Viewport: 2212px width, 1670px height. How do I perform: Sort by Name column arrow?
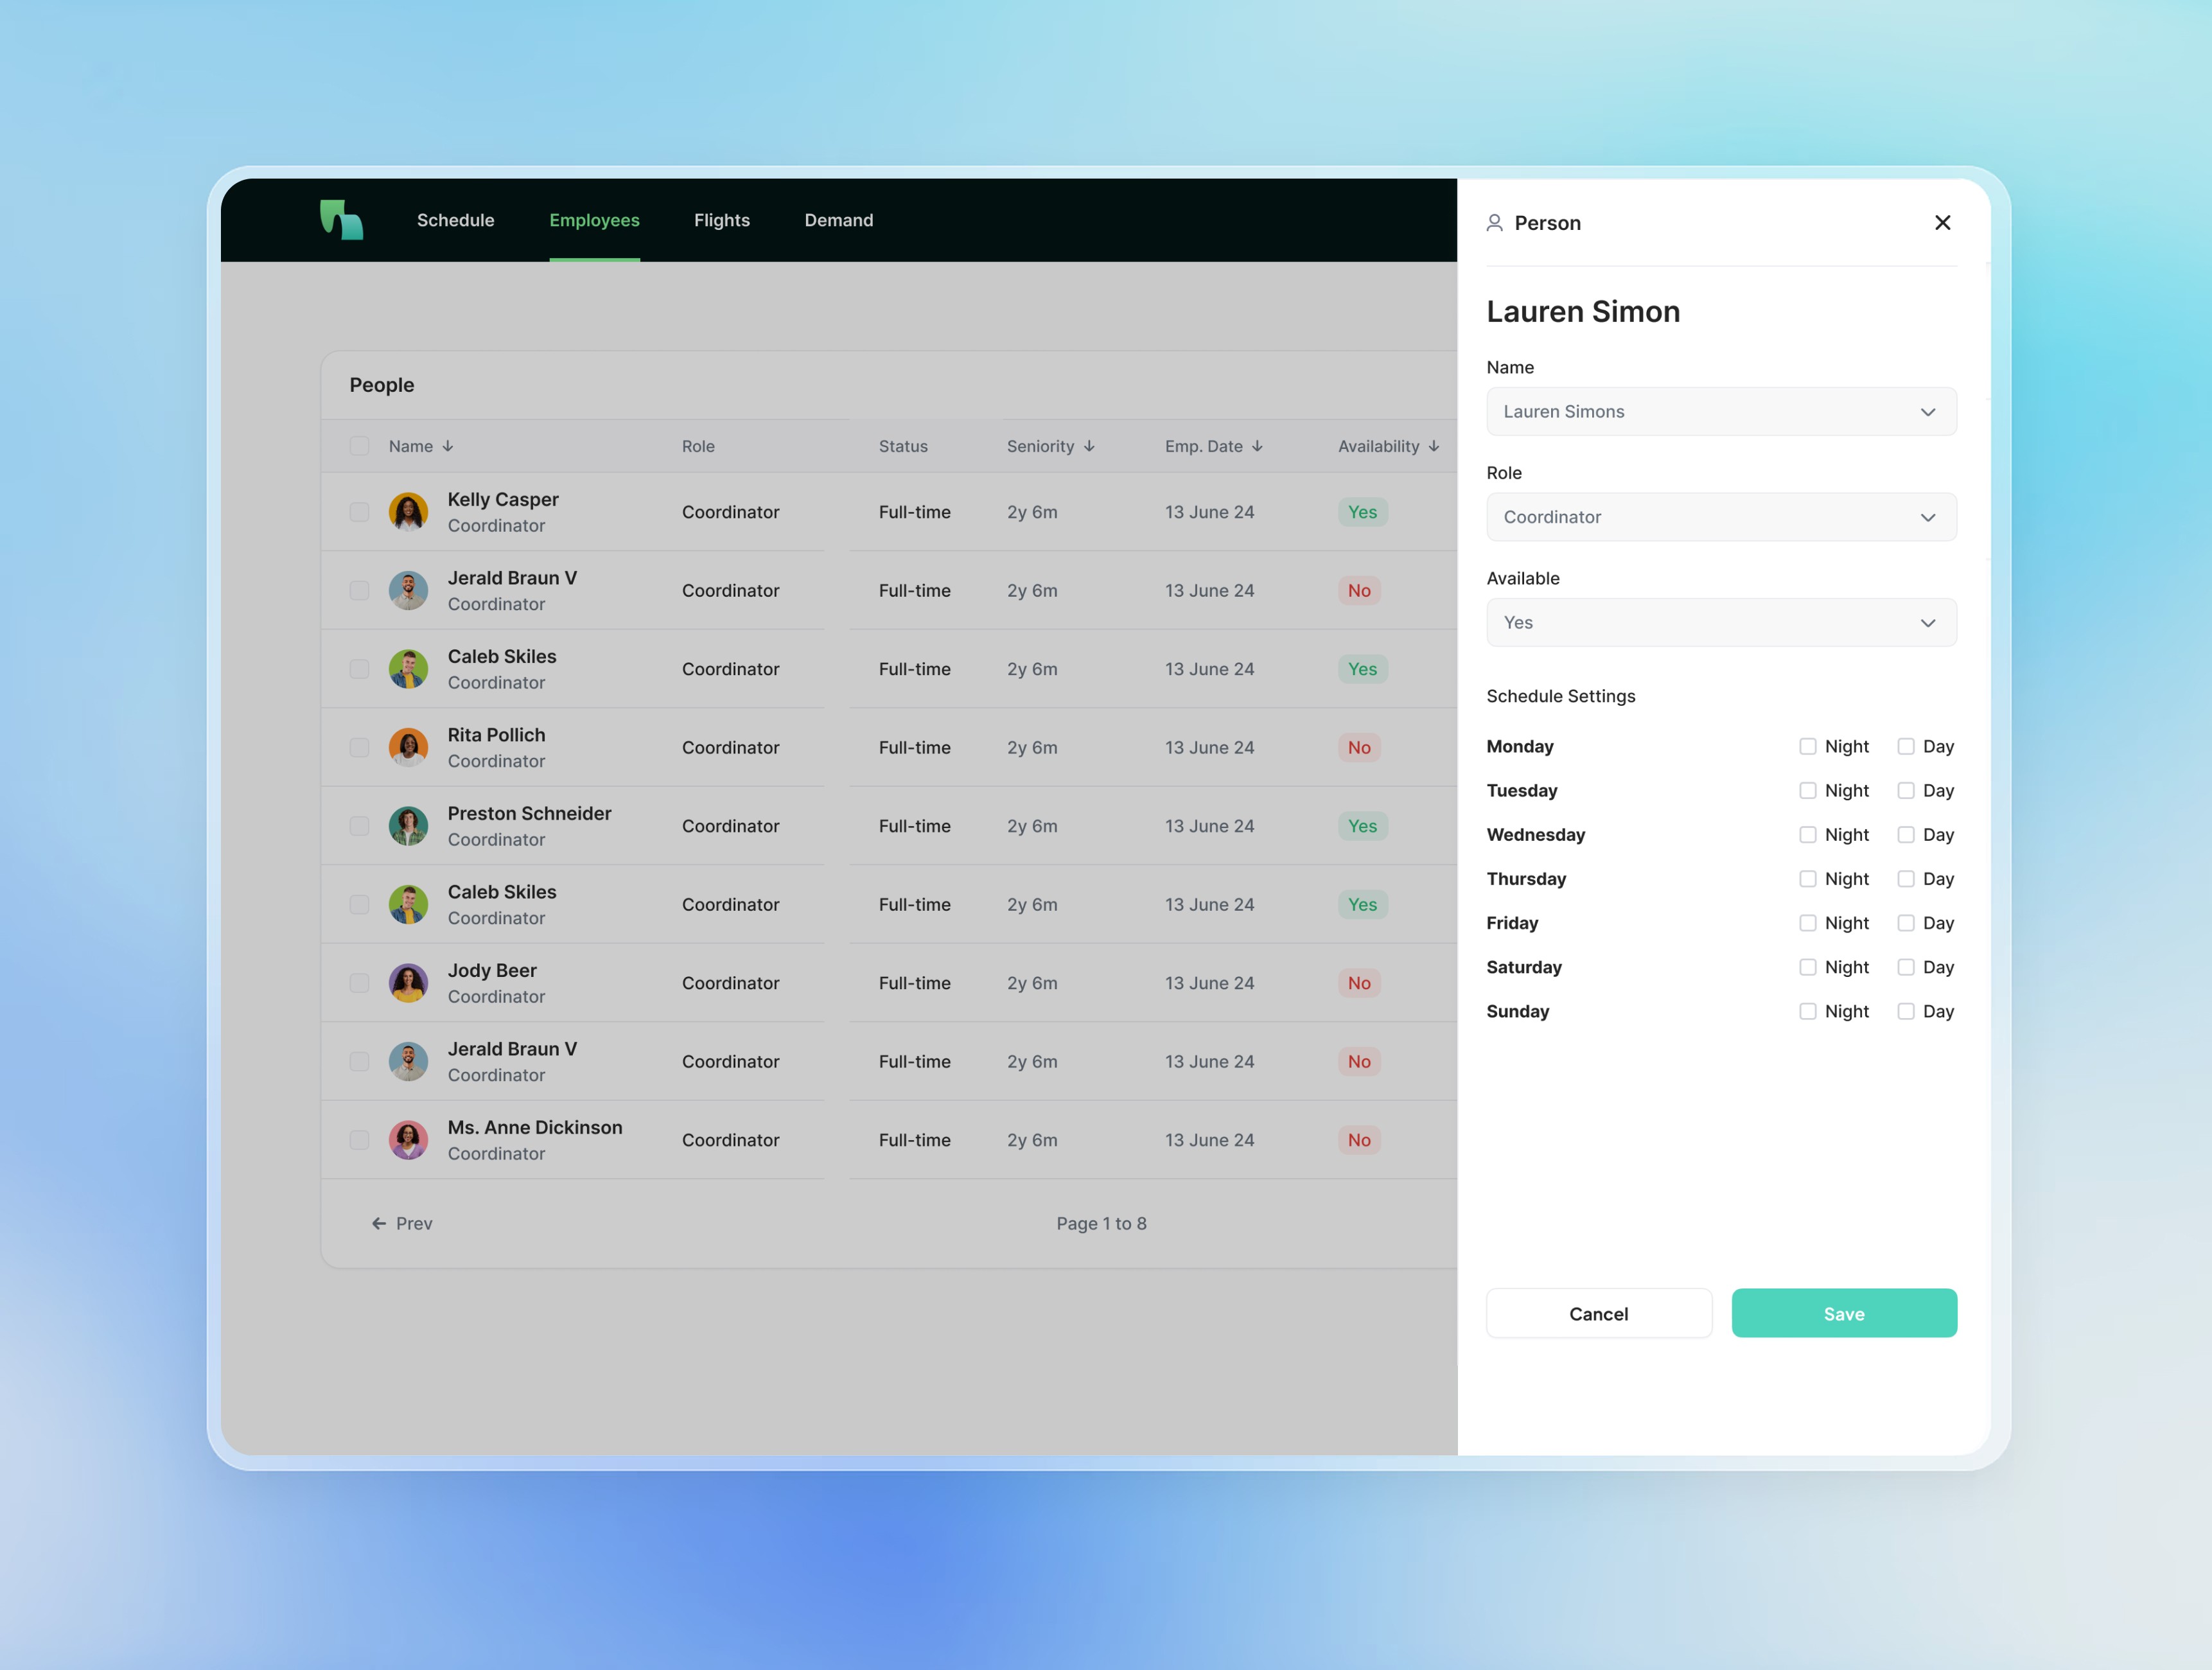[x=448, y=446]
